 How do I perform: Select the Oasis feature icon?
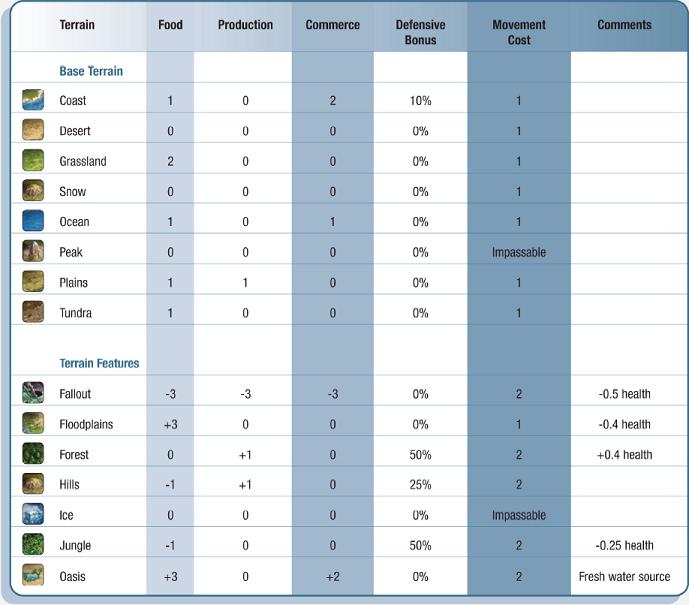33,576
